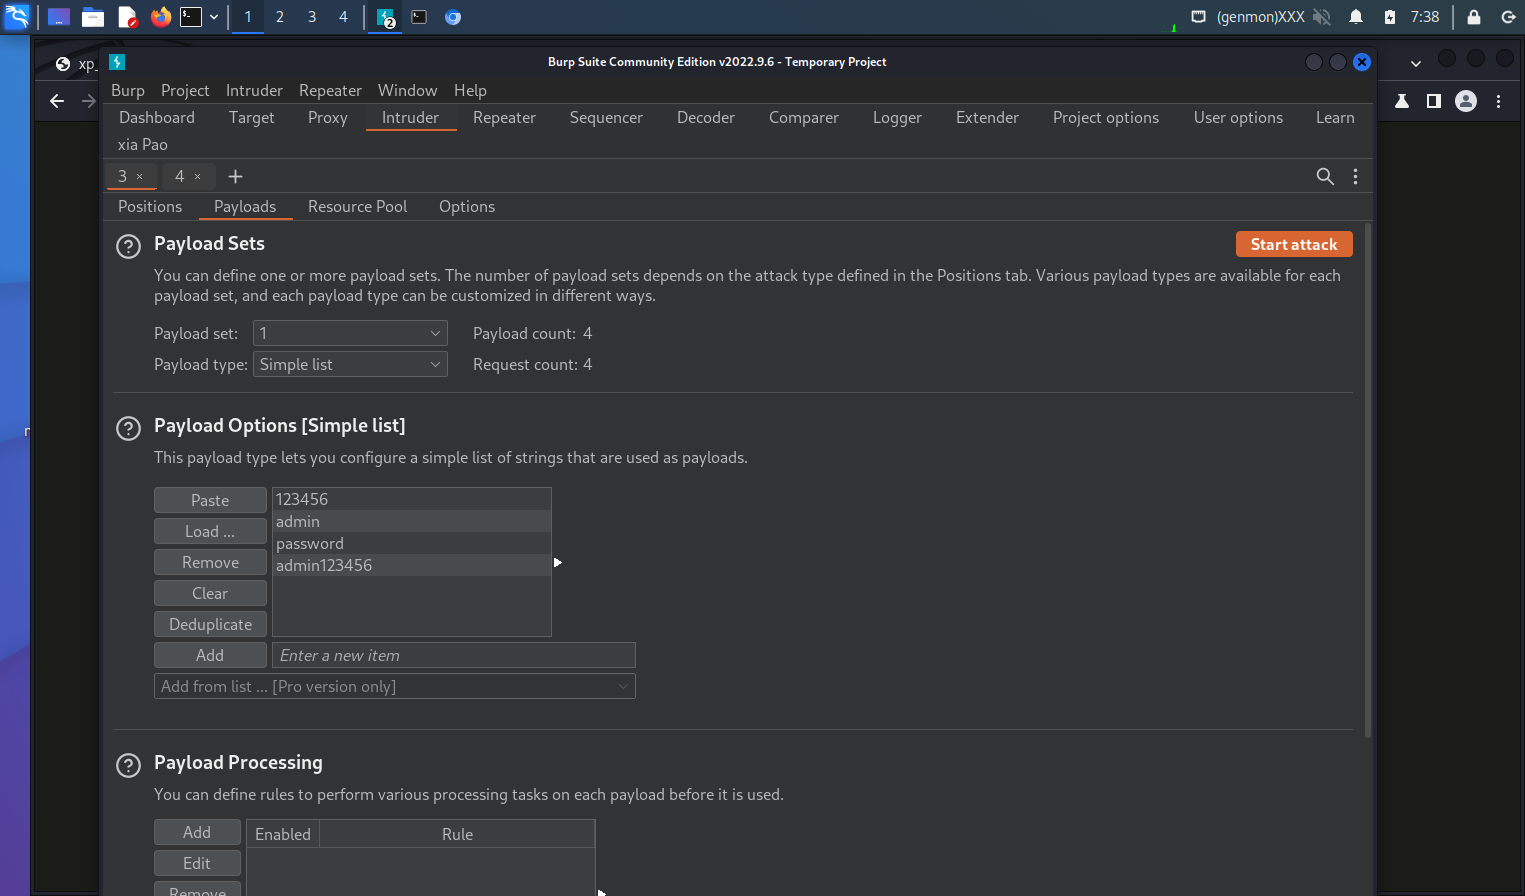Open the browser three-dot menu

1498,101
